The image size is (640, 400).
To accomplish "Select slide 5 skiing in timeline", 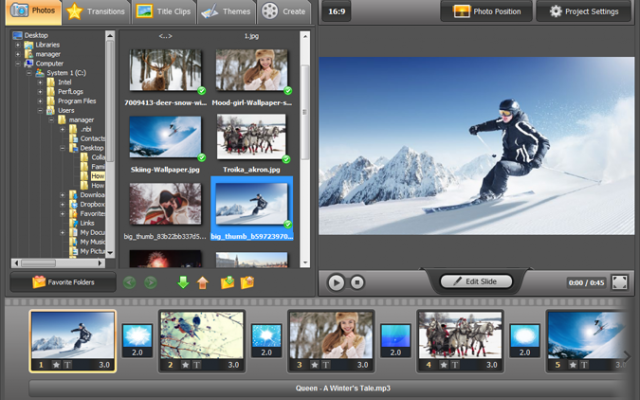I will pos(586,341).
